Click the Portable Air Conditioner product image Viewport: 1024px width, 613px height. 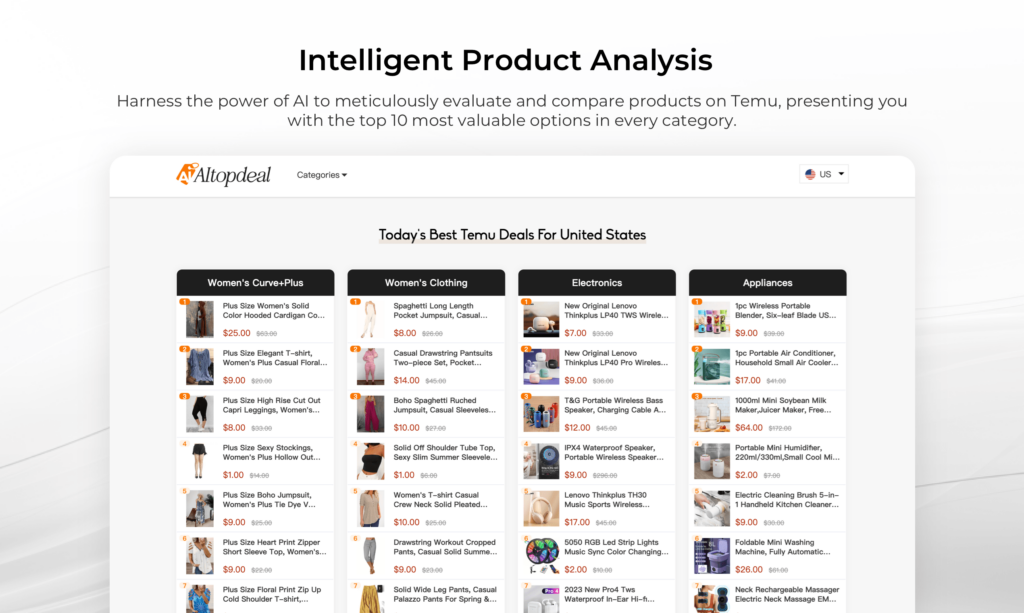pyautogui.click(x=712, y=366)
